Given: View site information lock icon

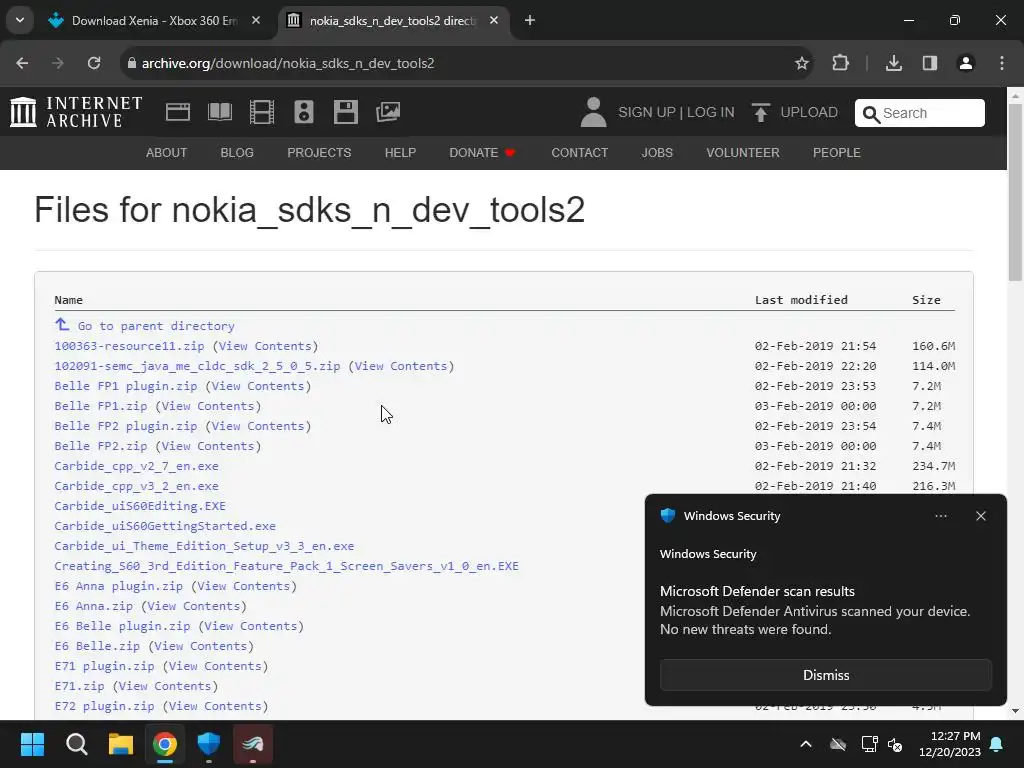Looking at the screenshot, I should click(x=132, y=63).
